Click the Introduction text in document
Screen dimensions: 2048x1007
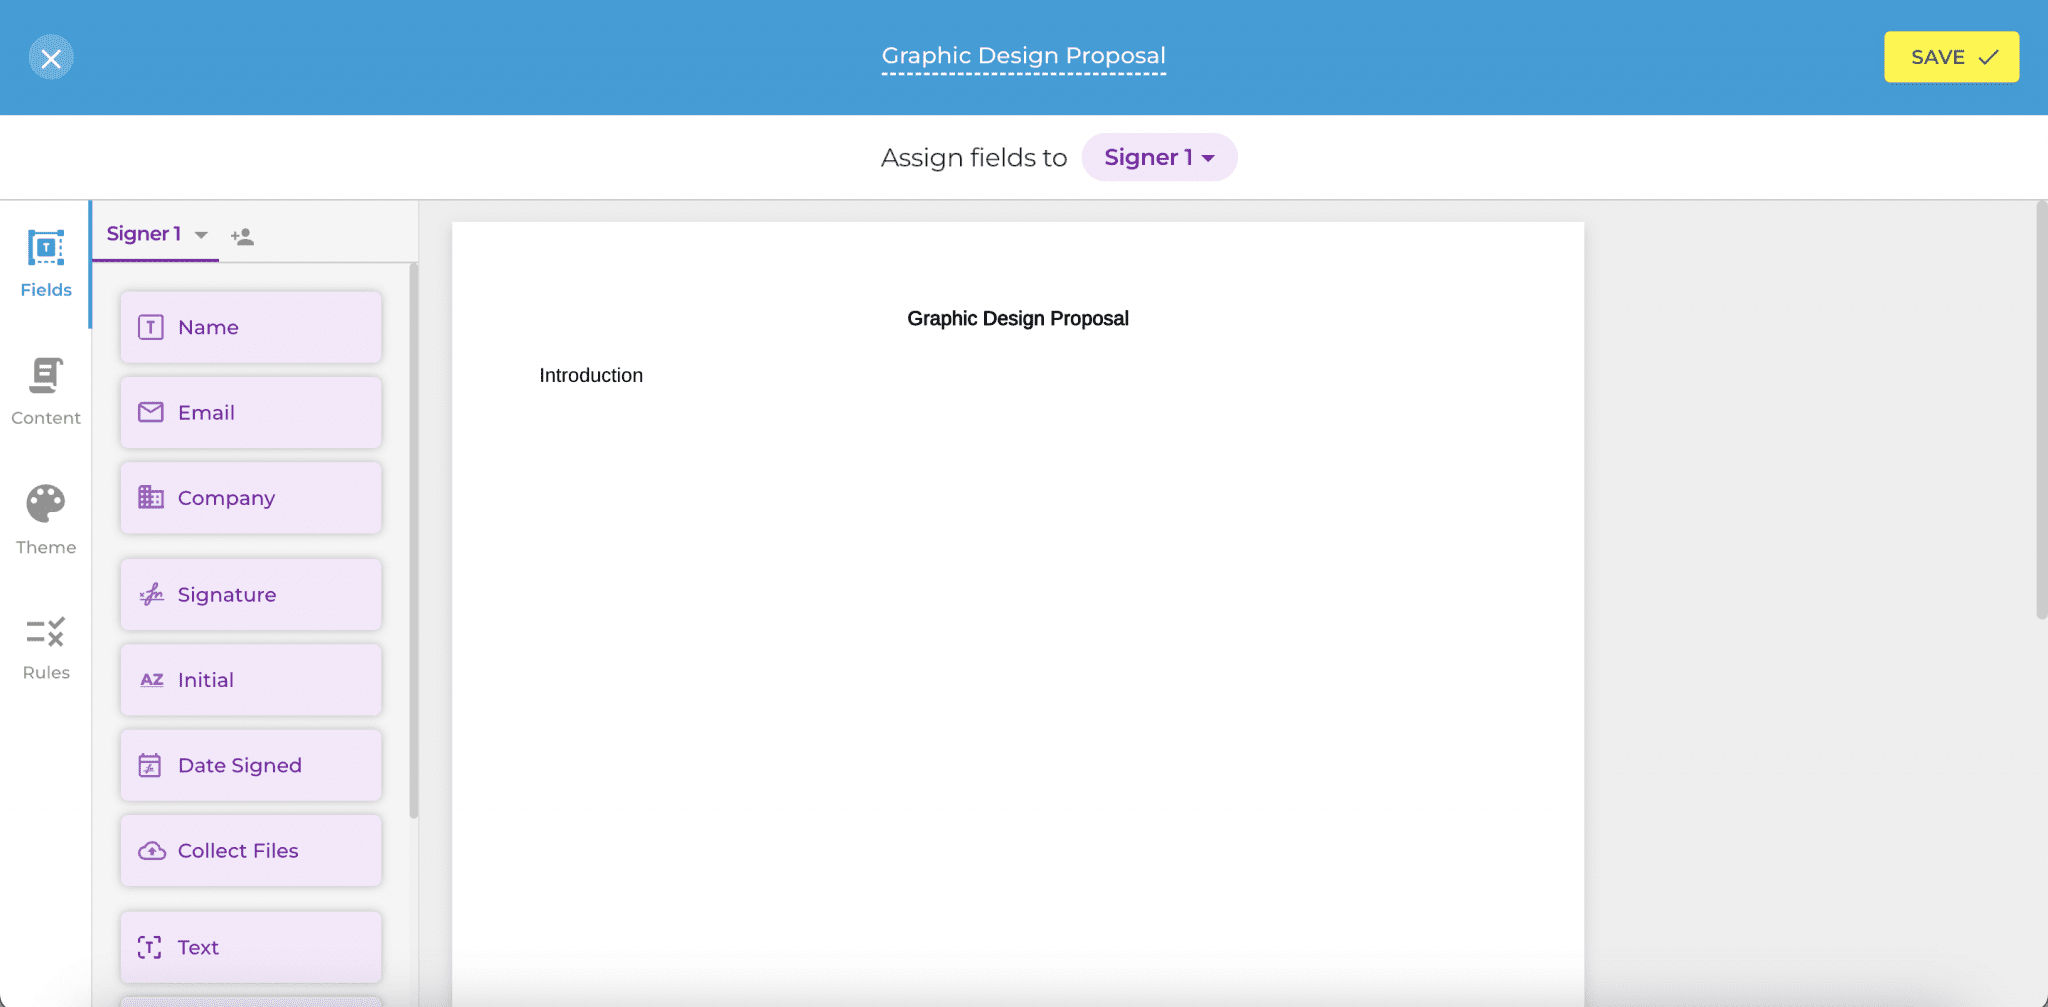(x=591, y=375)
